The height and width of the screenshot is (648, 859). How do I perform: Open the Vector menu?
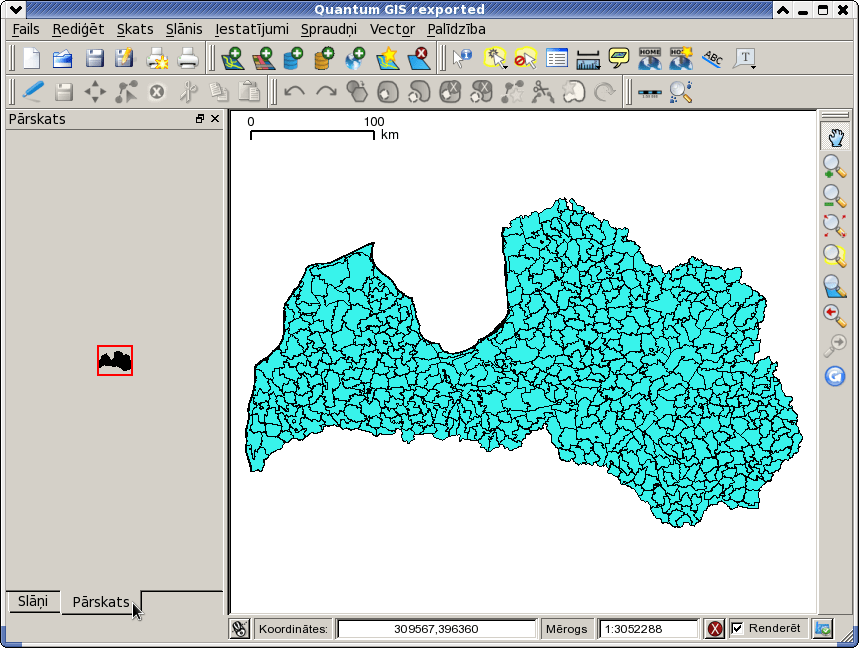(392, 29)
